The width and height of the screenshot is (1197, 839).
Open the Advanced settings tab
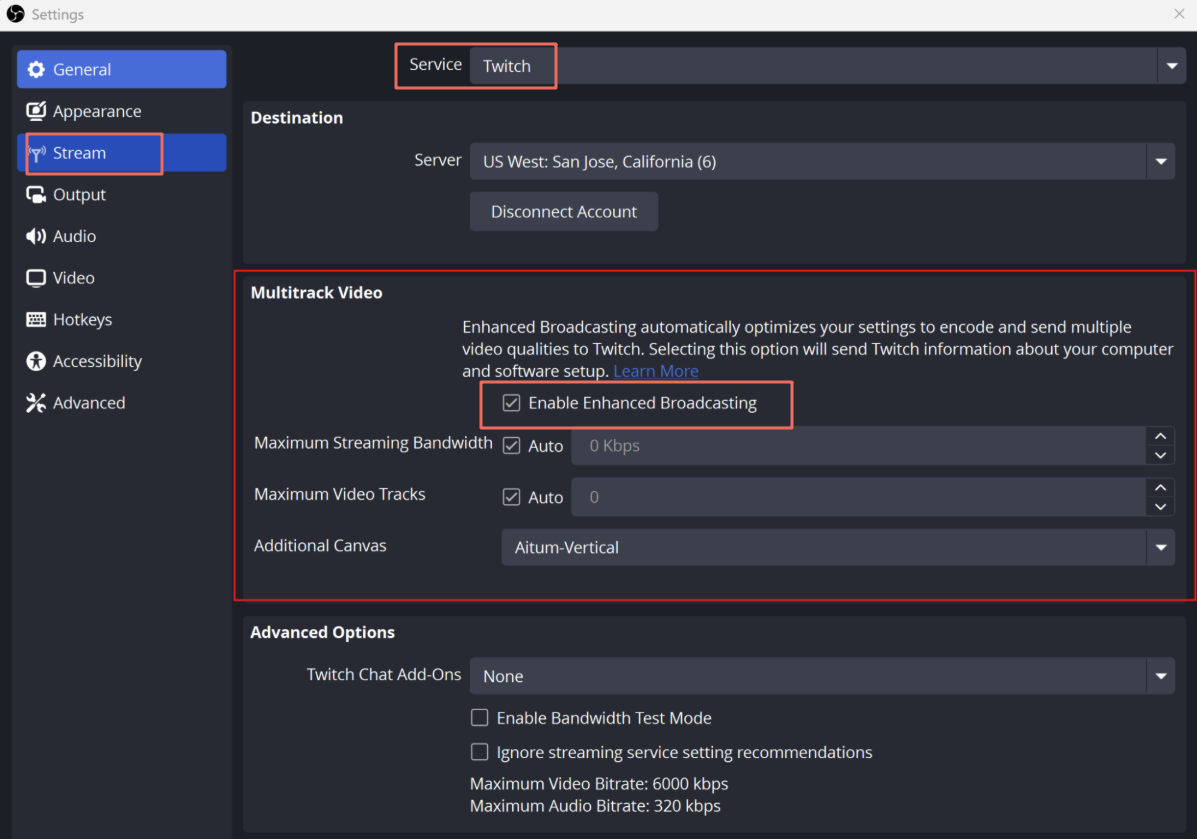pyautogui.click(x=121, y=403)
